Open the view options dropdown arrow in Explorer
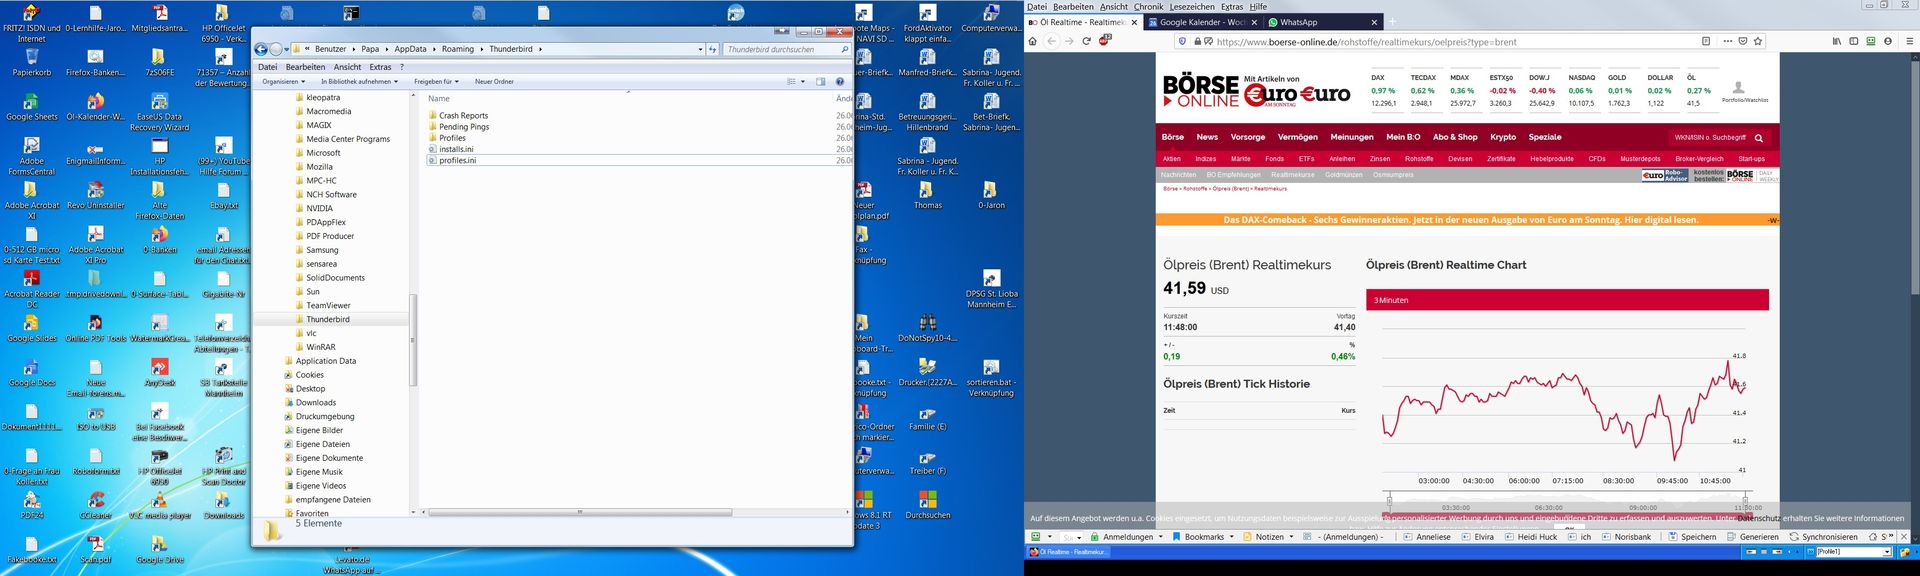The image size is (1920, 576). pyautogui.click(x=804, y=82)
